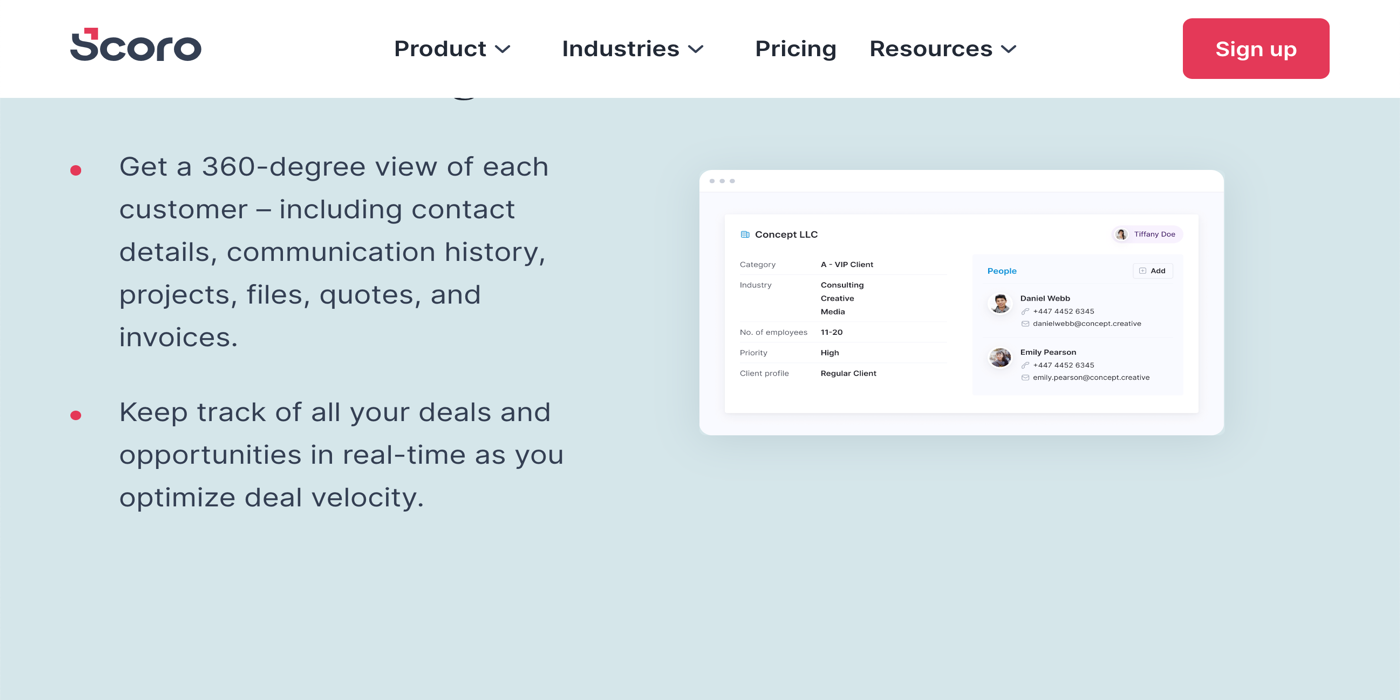The image size is (1400, 700).
Task: Click Emily Pearson's profile avatar
Action: tap(1000, 357)
